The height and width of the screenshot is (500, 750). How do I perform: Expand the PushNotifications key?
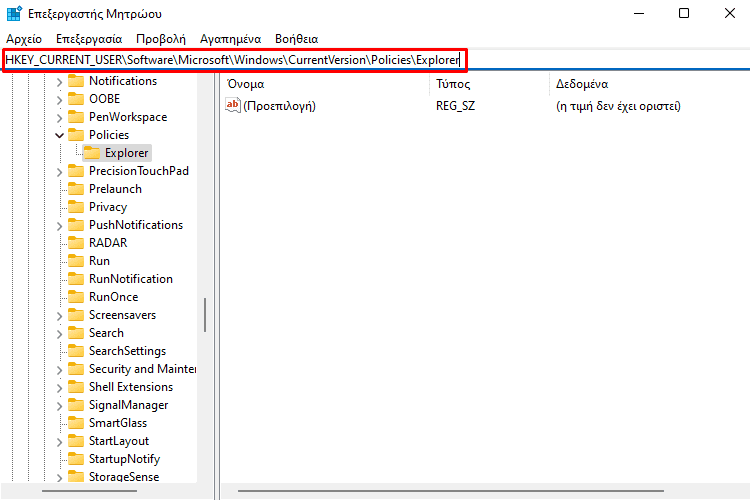[x=59, y=226]
